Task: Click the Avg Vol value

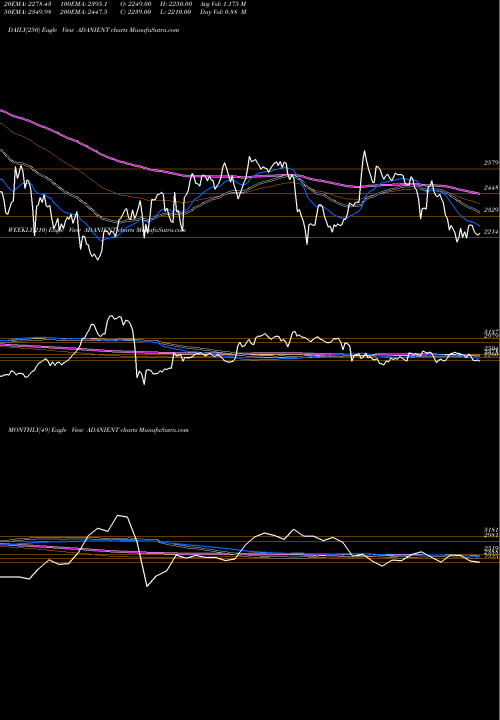Action: click(223, 3)
